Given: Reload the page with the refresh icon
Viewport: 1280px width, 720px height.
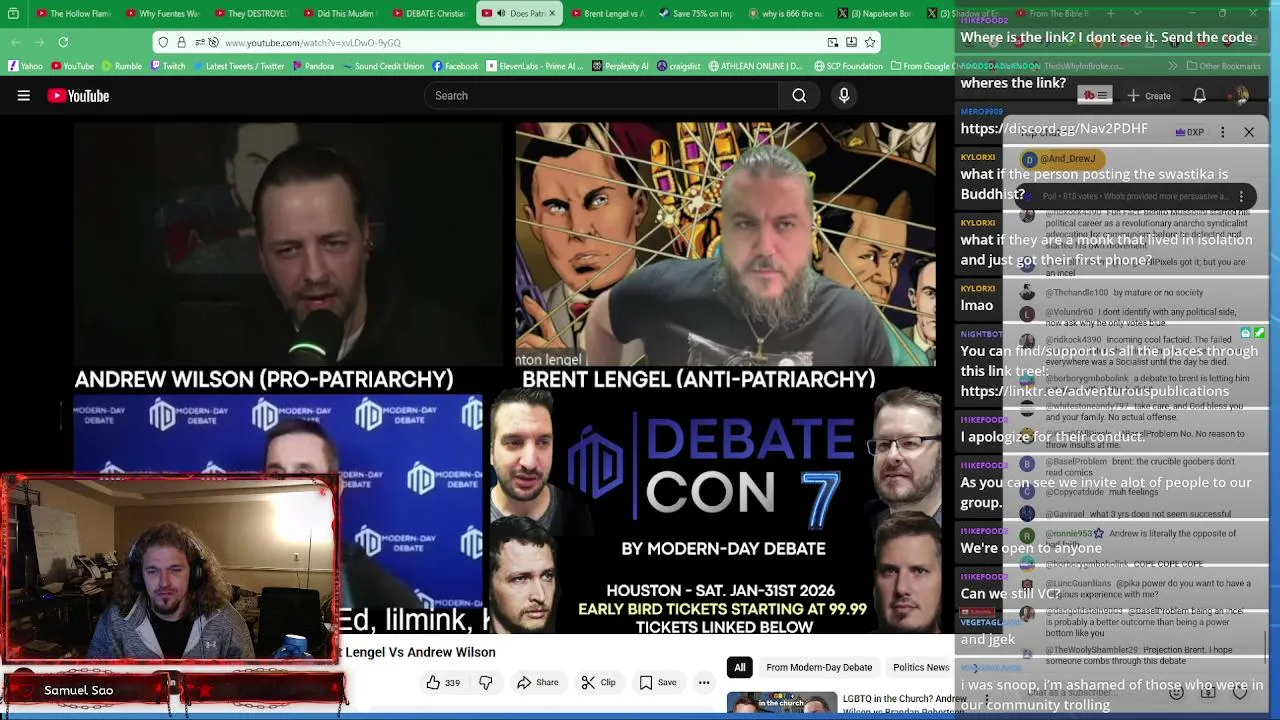Looking at the screenshot, I should [x=63, y=42].
